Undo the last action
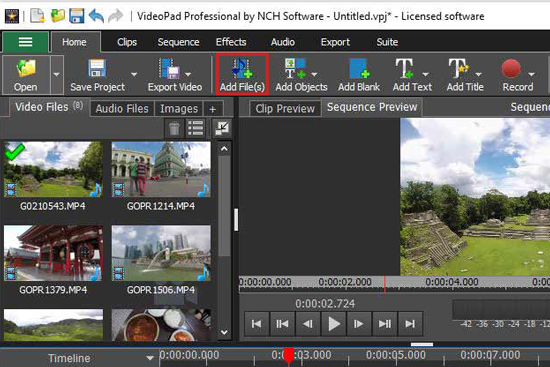 click(96, 16)
